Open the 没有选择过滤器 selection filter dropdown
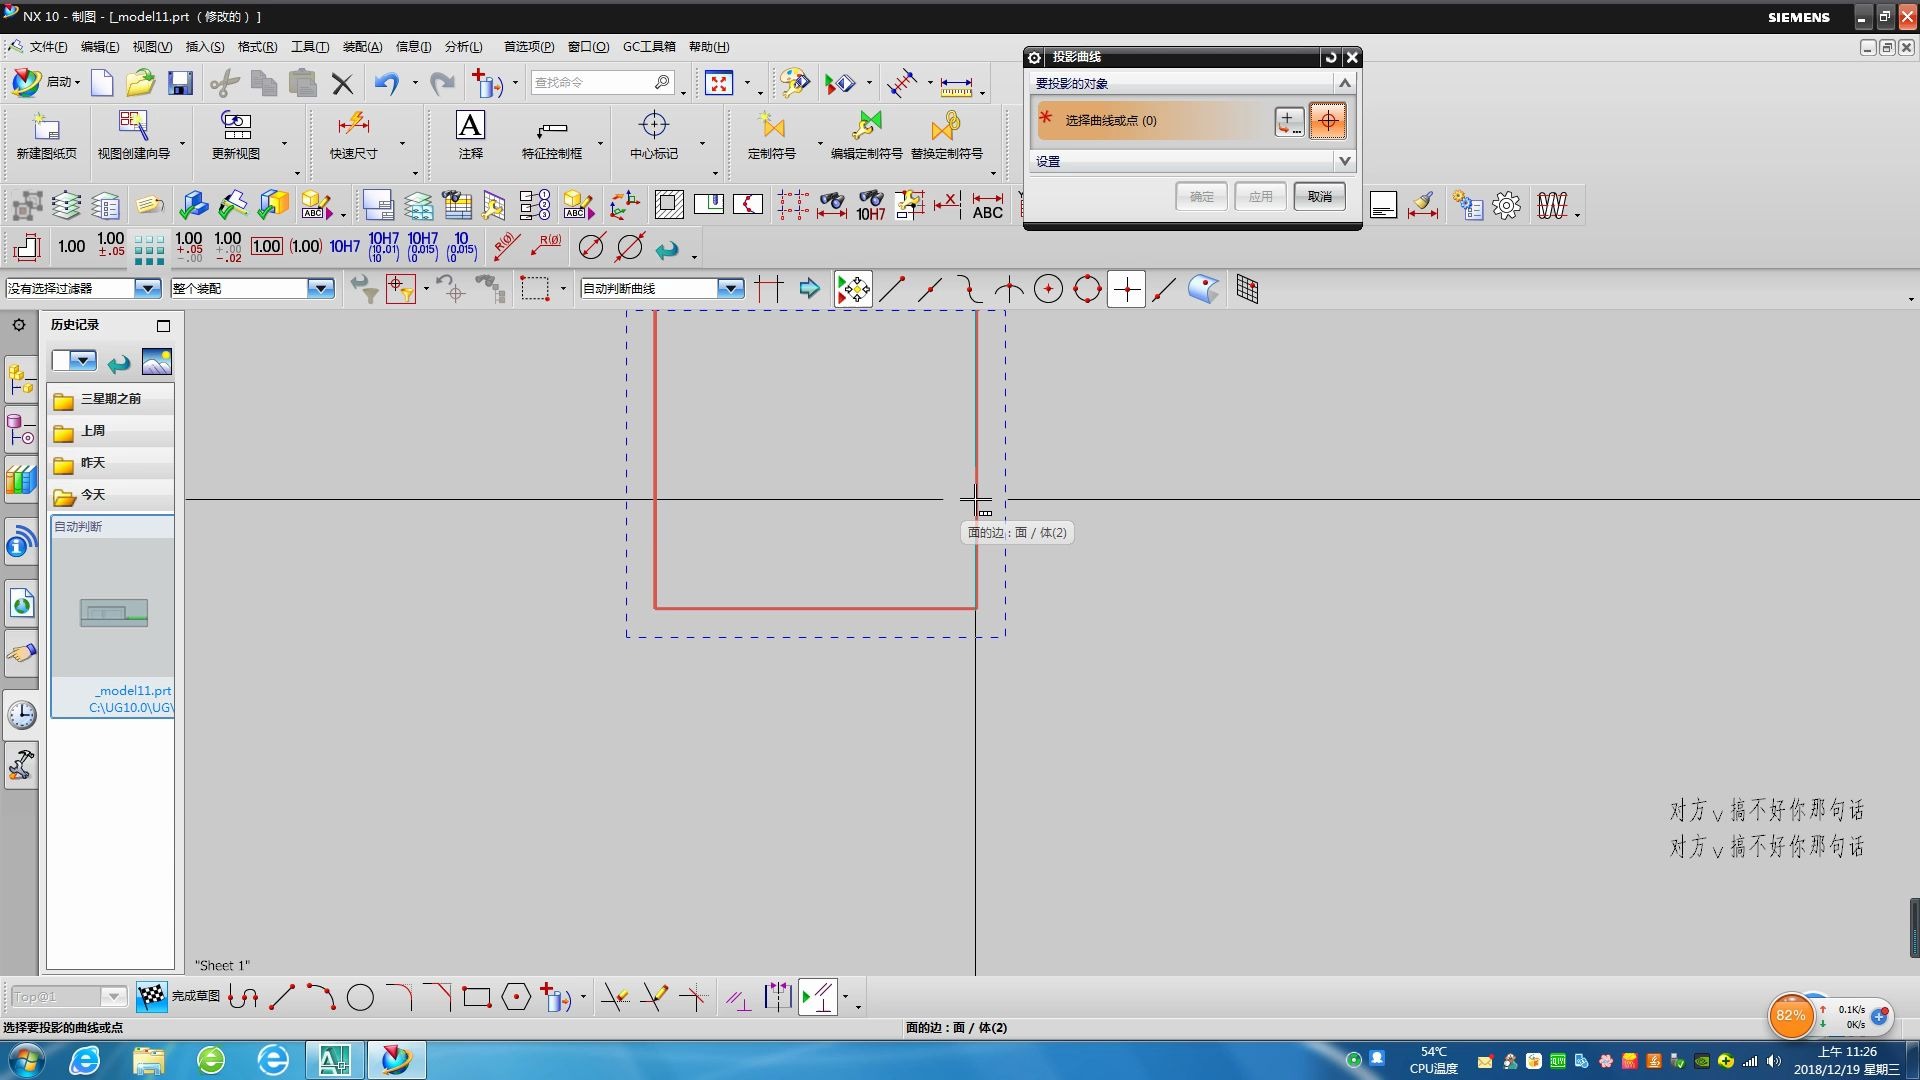This screenshot has width=1920, height=1080. (x=148, y=289)
